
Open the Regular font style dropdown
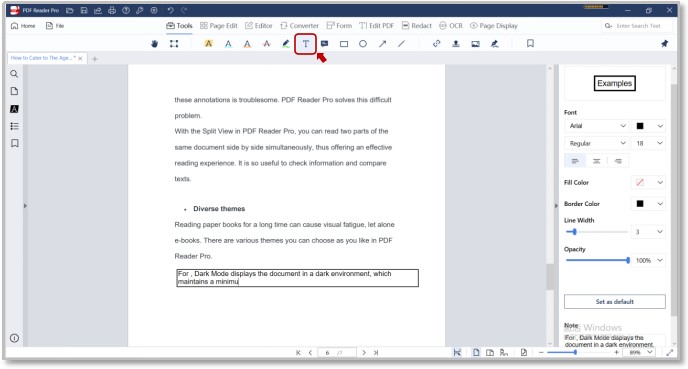coord(597,143)
